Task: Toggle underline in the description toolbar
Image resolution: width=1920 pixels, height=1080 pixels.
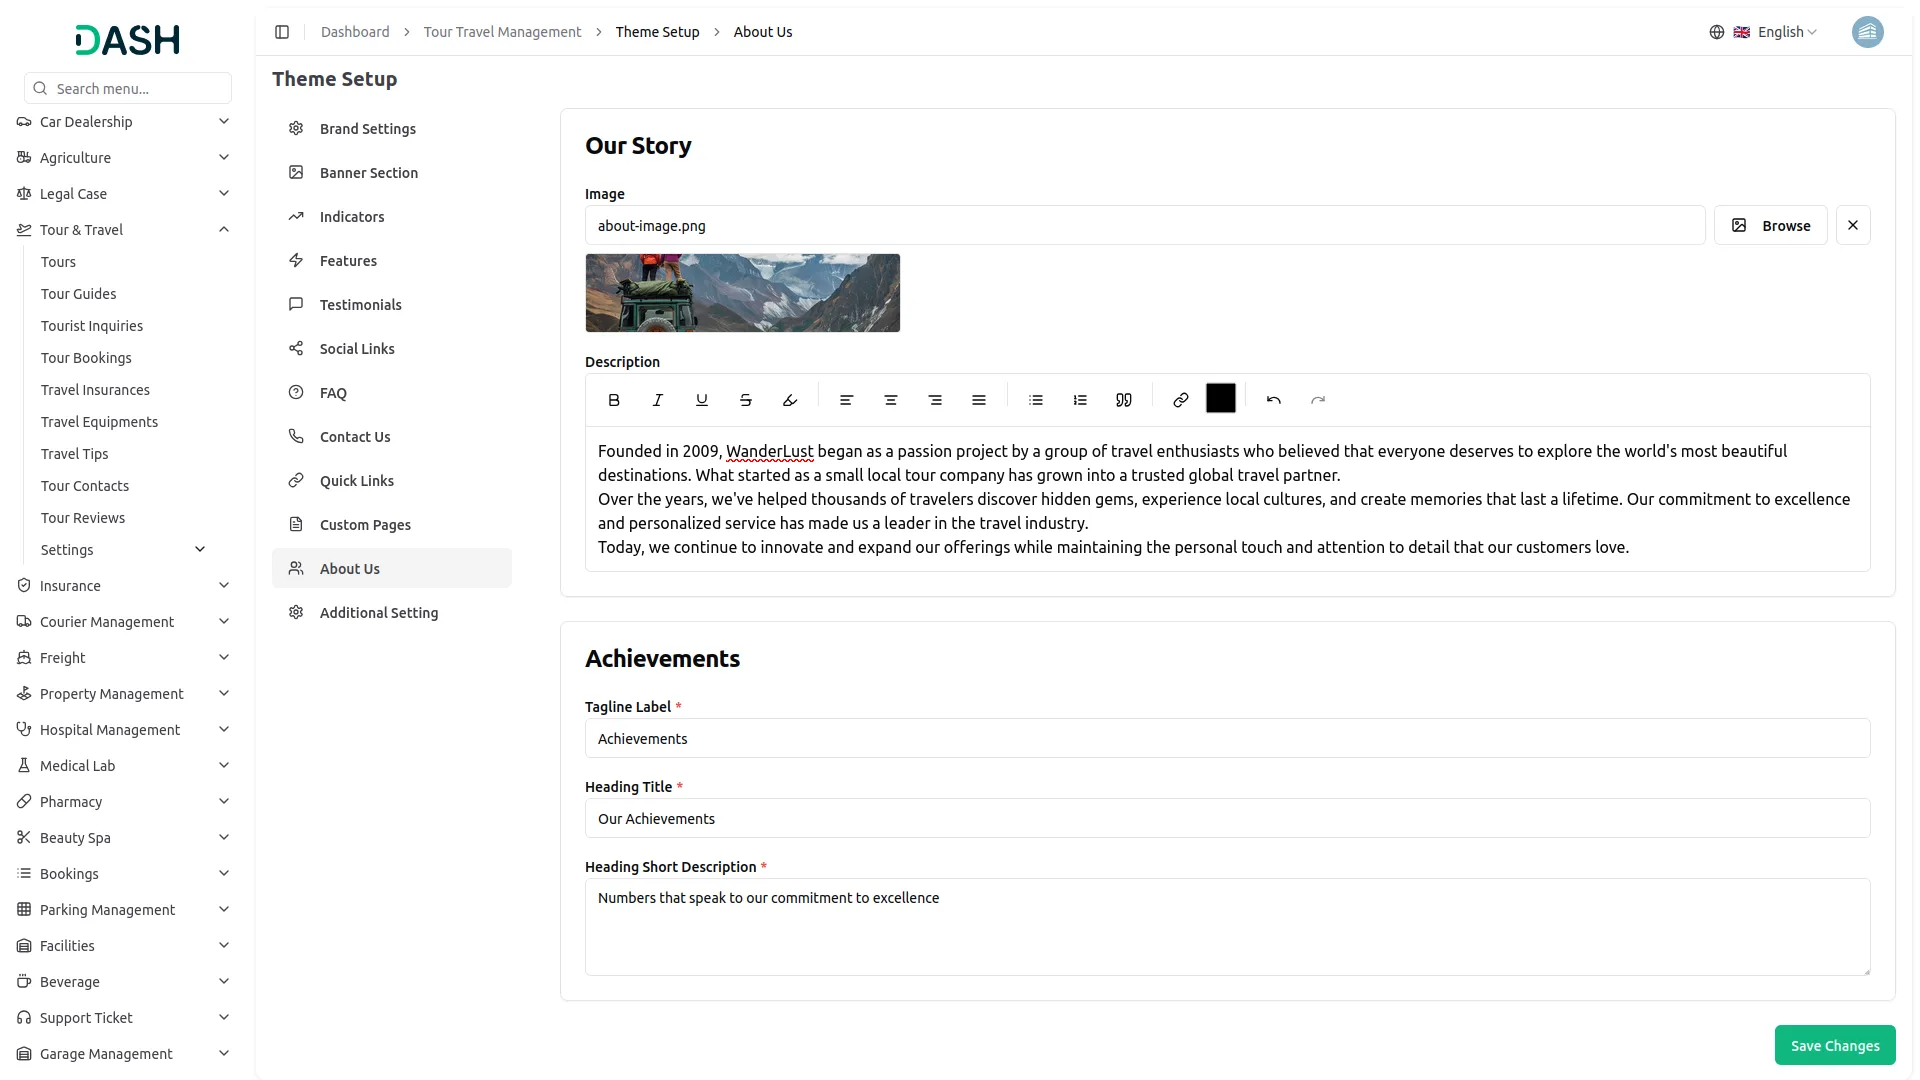Action: click(701, 399)
